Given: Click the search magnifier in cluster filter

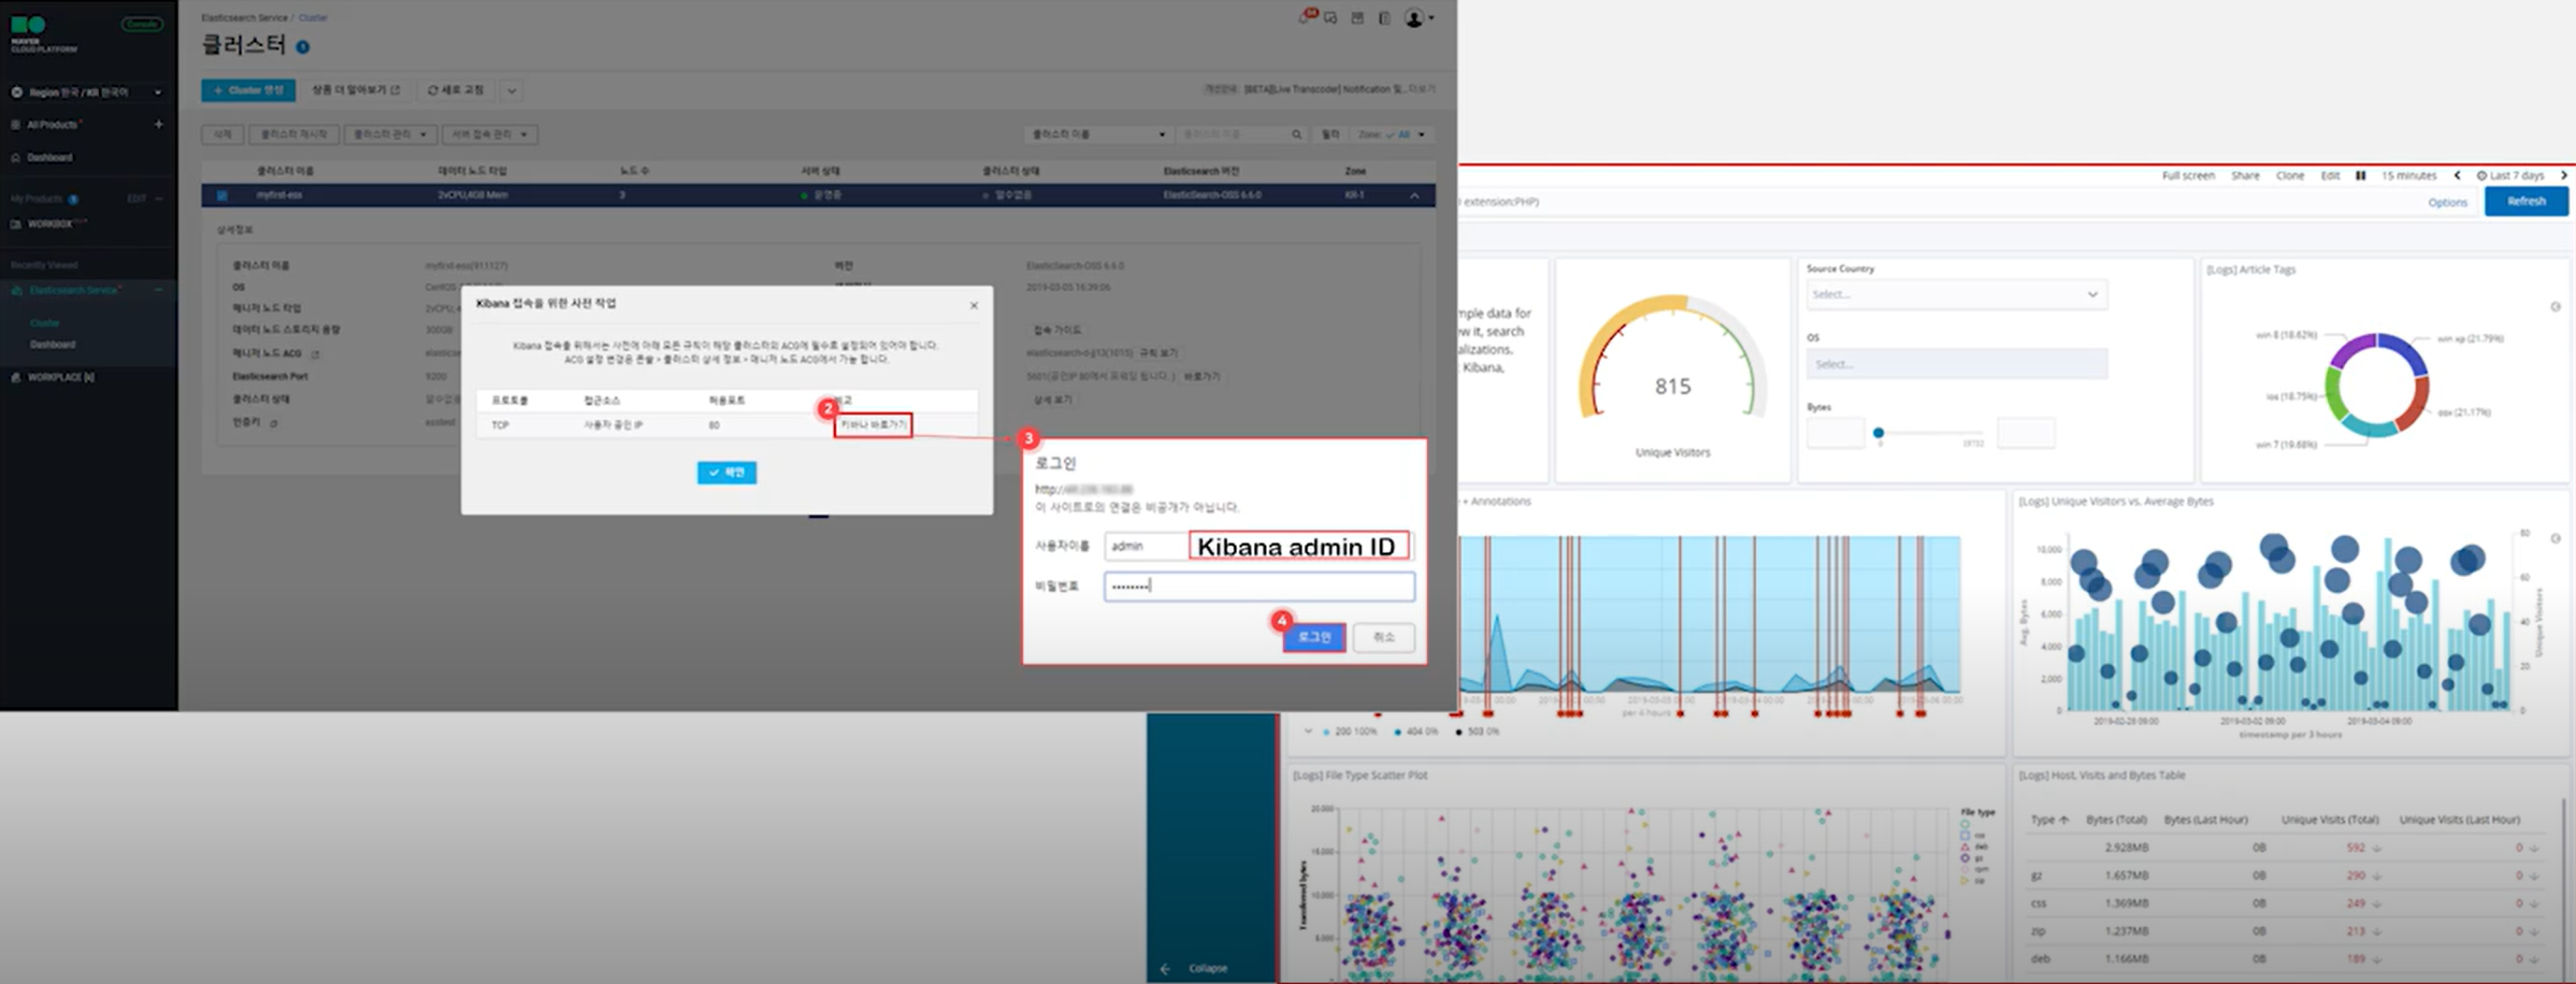Looking at the screenshot, I should click(x=1296, y=134).
